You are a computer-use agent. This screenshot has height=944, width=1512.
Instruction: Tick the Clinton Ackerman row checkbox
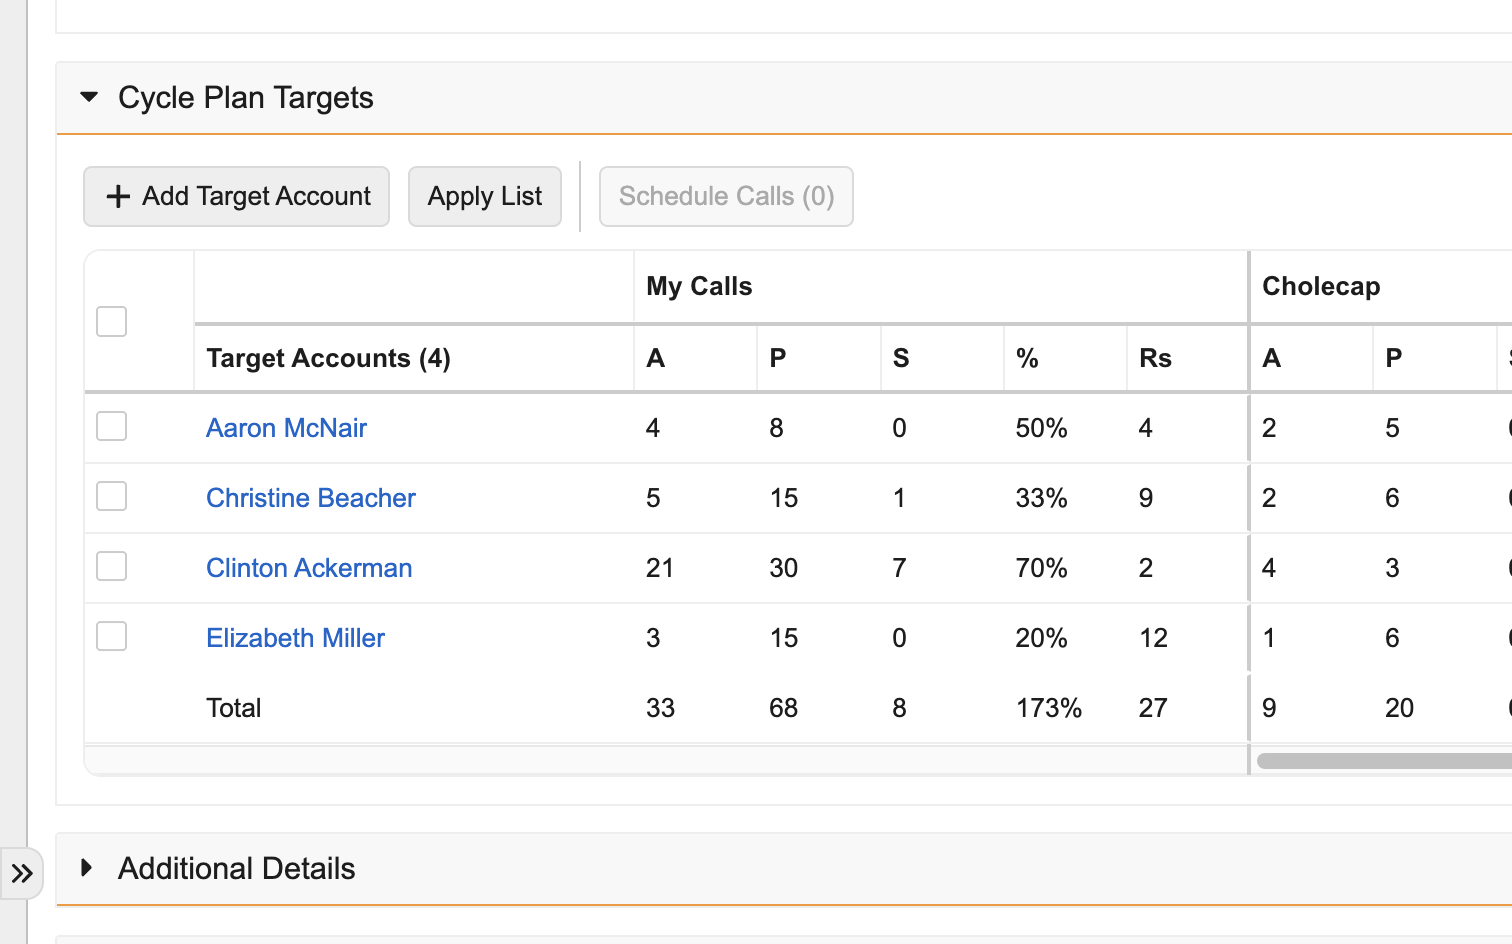coord(111,567)
